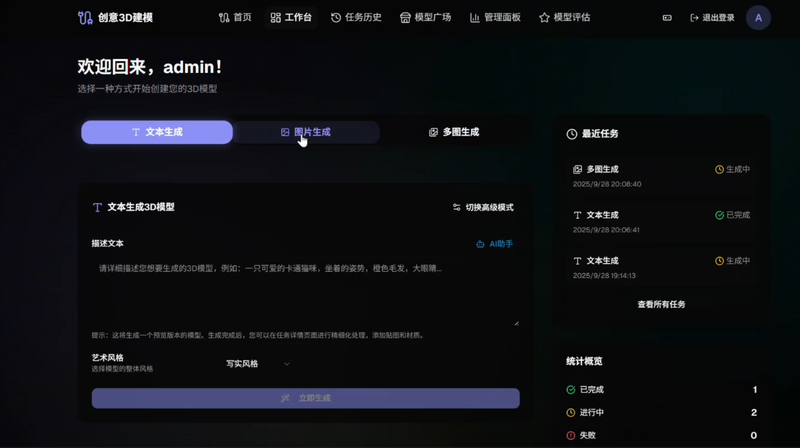Open the 文本生成 task from 20:06:41
The image size is (800, 448).
pyautogui.click(x=661, y=222)
